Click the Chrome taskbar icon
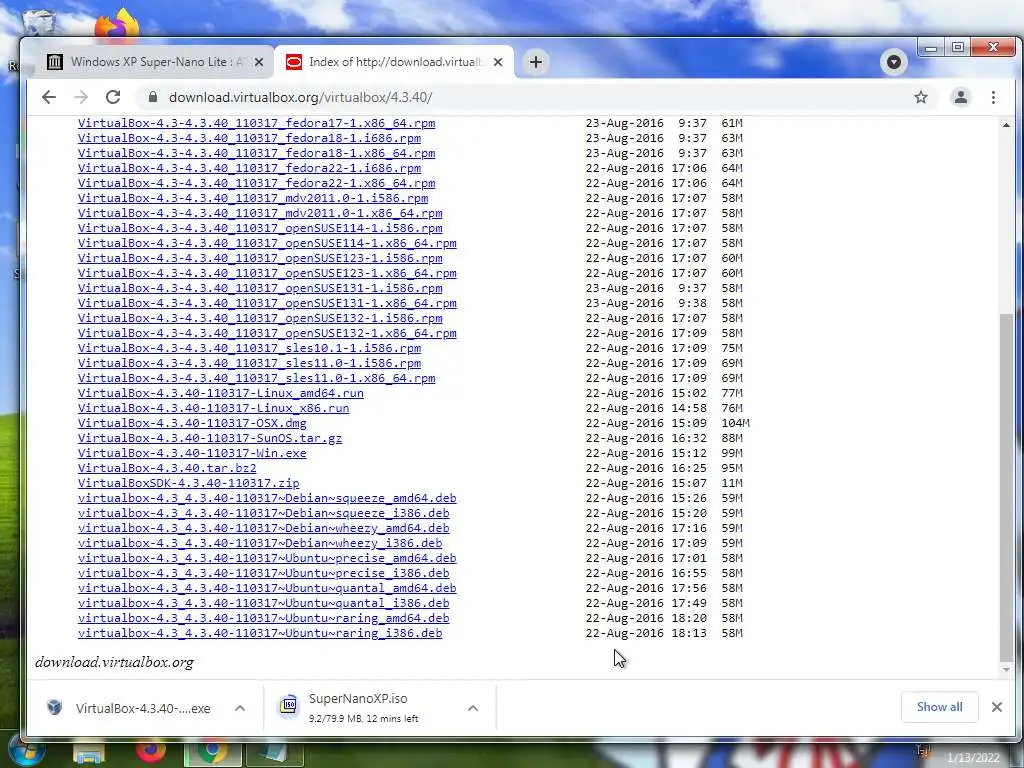Screen dimensions: 1024x768 coord(212,753)
